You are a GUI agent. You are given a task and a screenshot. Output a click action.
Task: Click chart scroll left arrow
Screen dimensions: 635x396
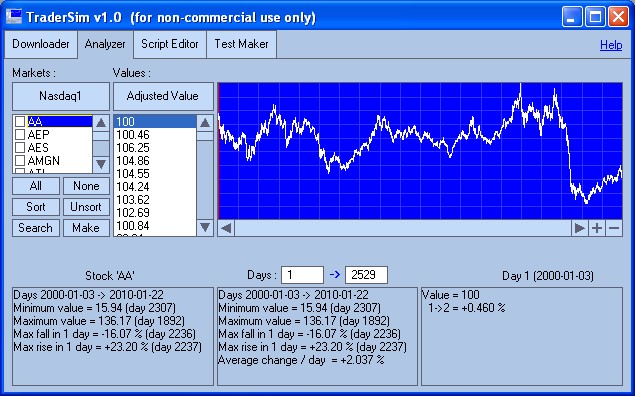[x=226, y=228]
